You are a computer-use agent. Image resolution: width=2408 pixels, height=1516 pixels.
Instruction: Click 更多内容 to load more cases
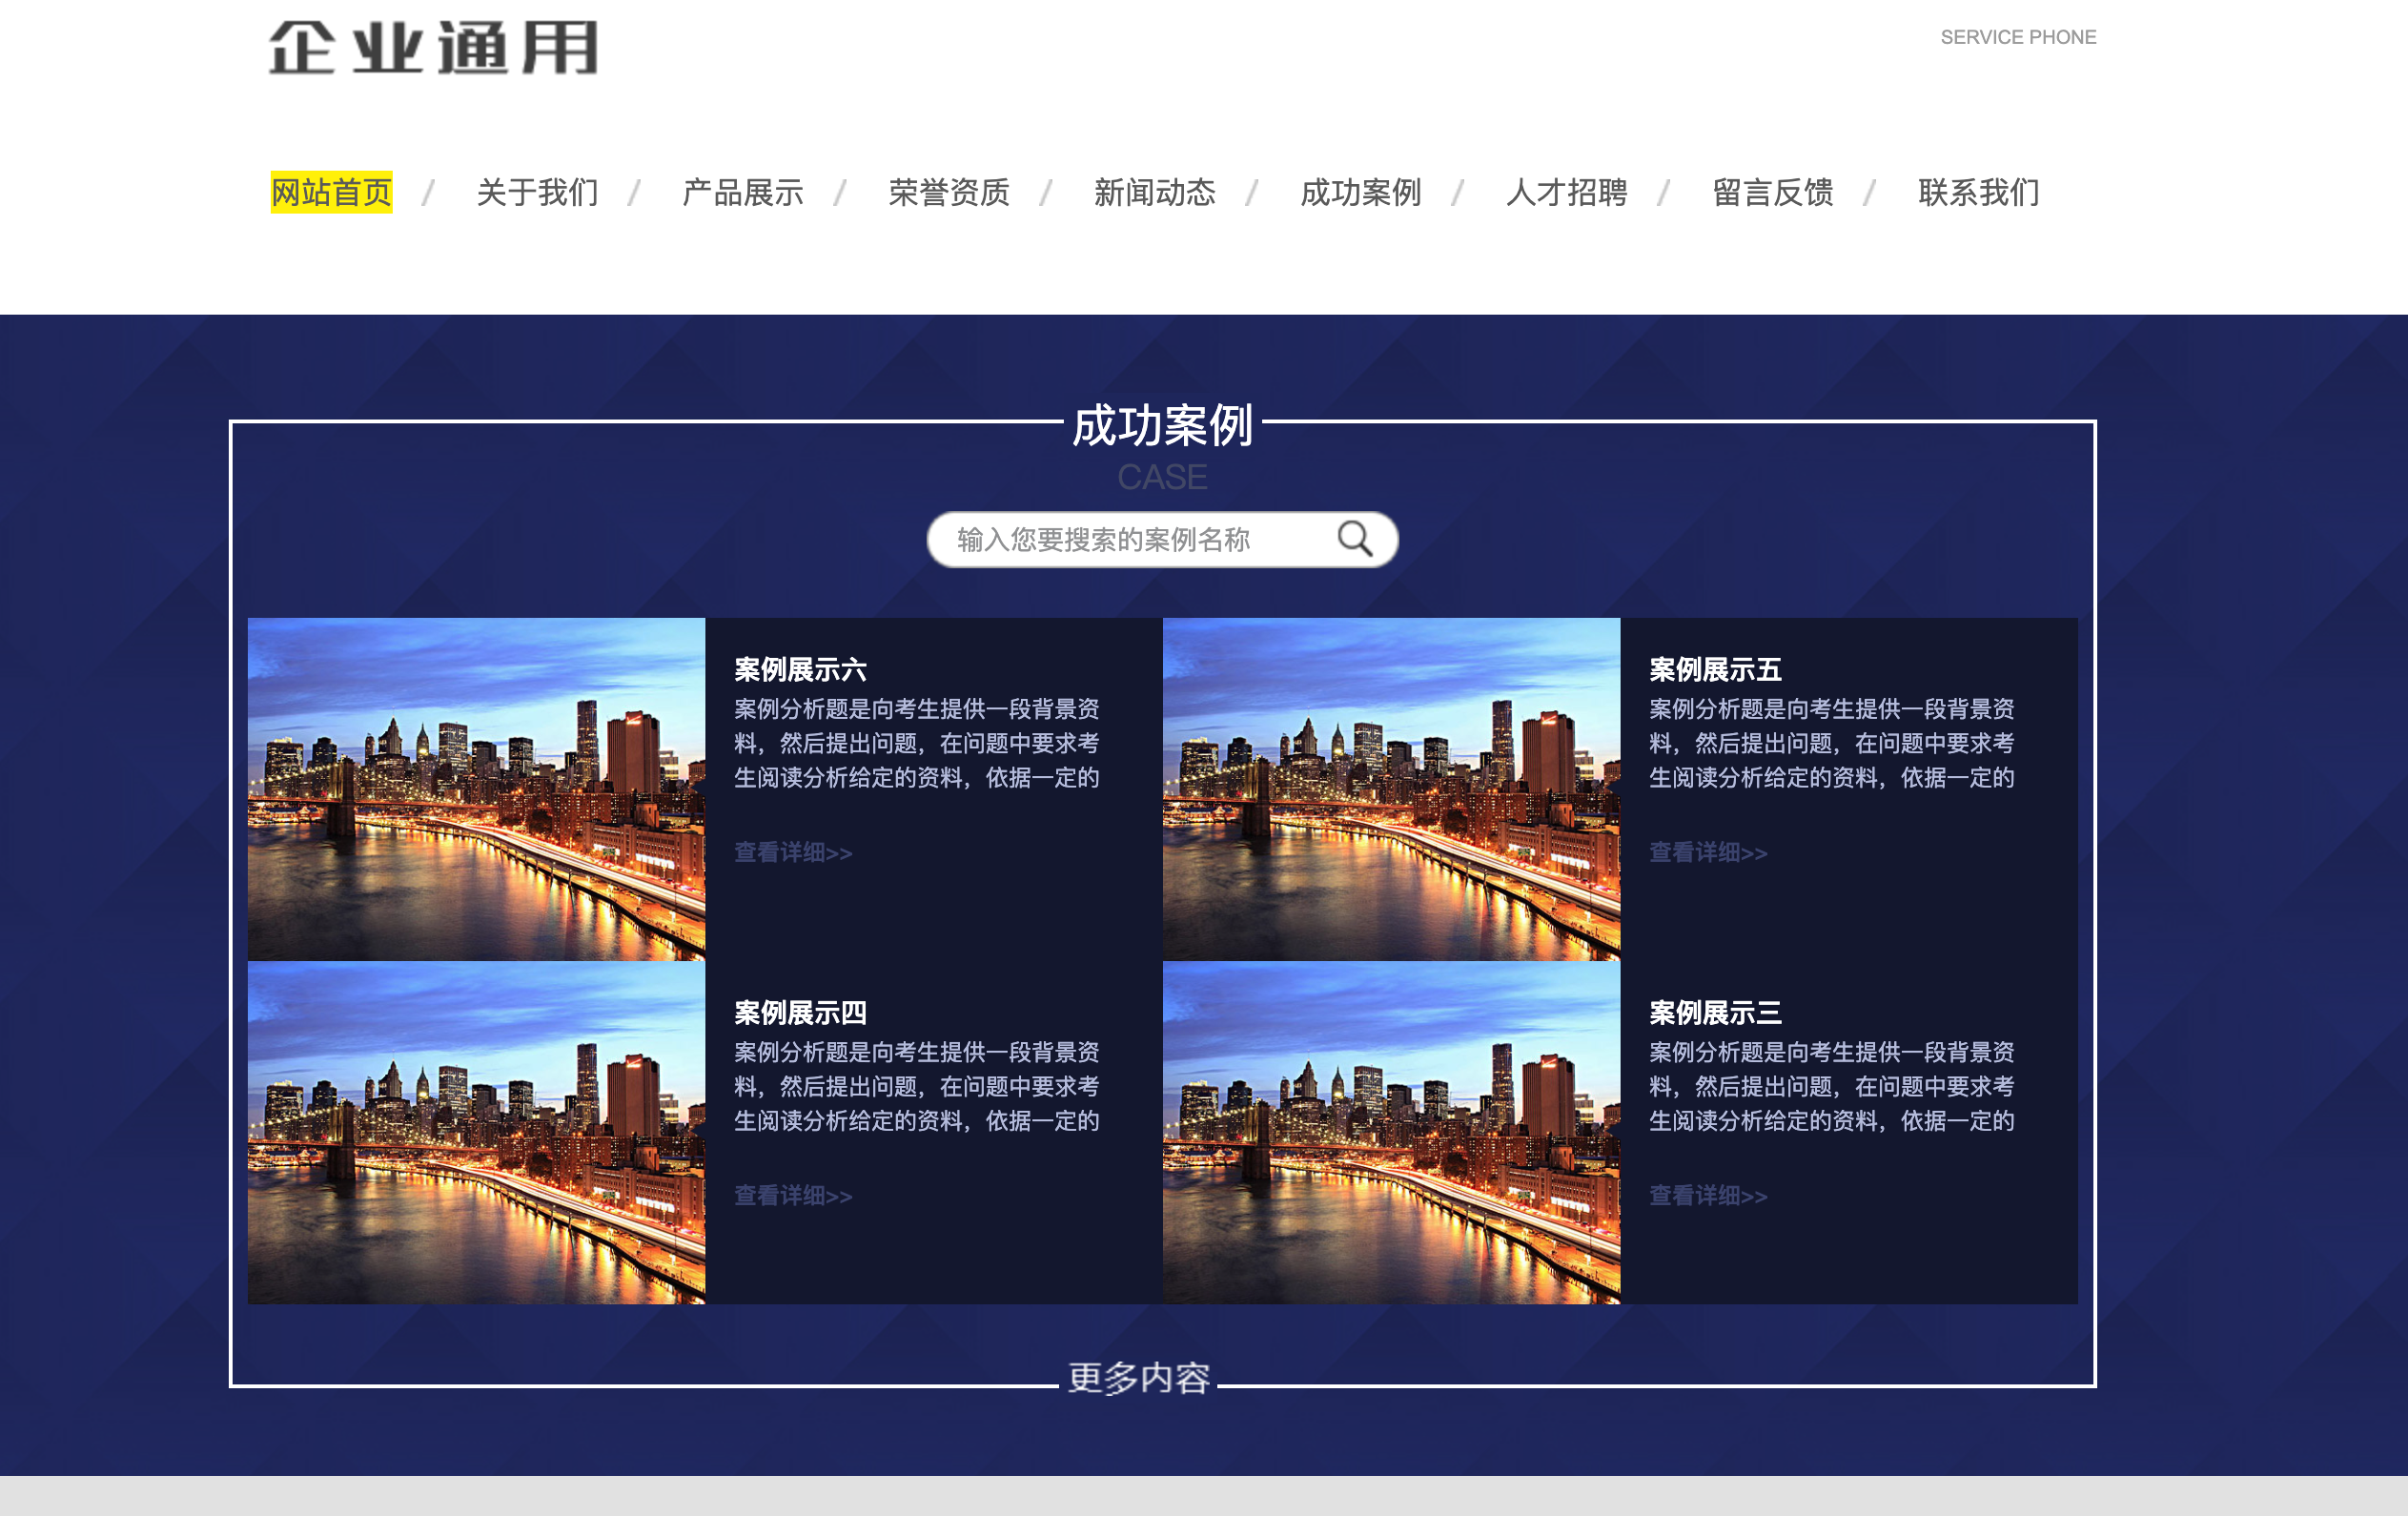(1139, 1378)
